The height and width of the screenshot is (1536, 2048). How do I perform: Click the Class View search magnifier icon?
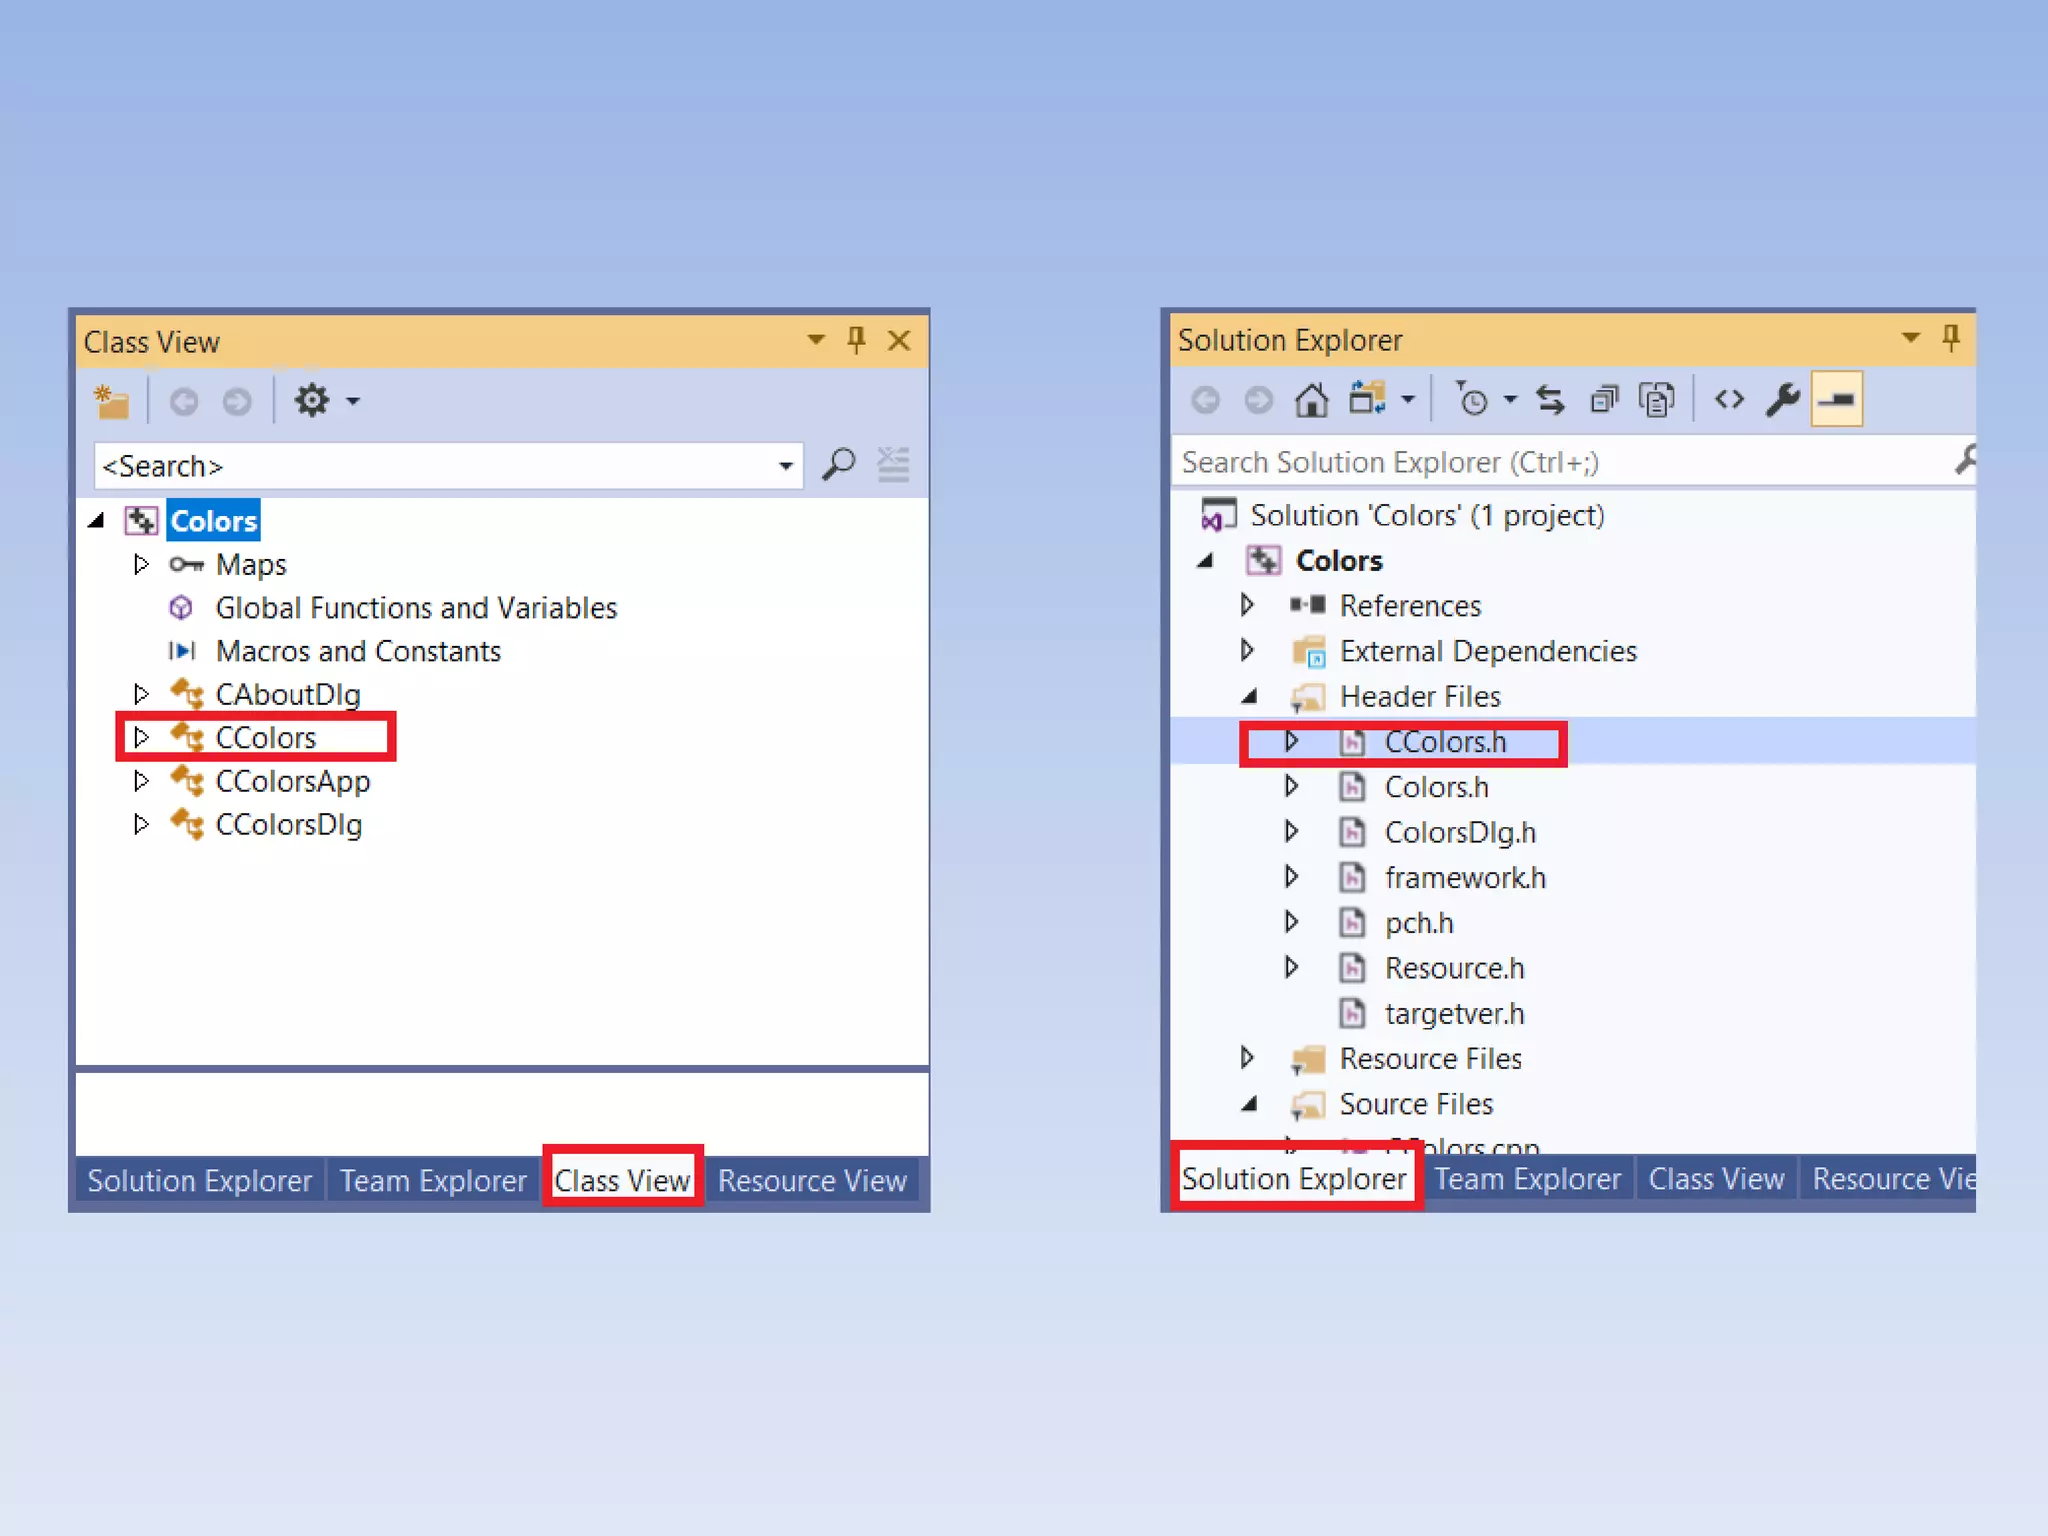tap(838, 465)
